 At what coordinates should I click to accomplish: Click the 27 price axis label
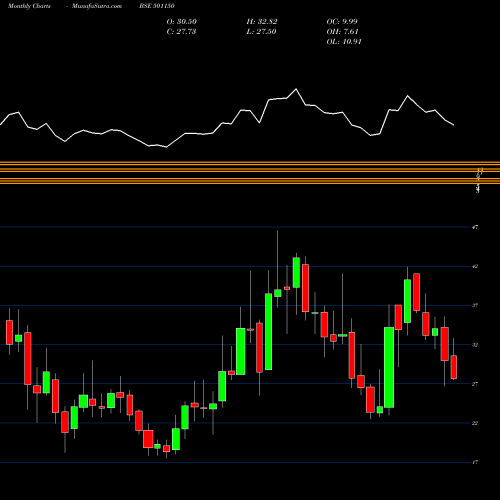tap(475, 384)
